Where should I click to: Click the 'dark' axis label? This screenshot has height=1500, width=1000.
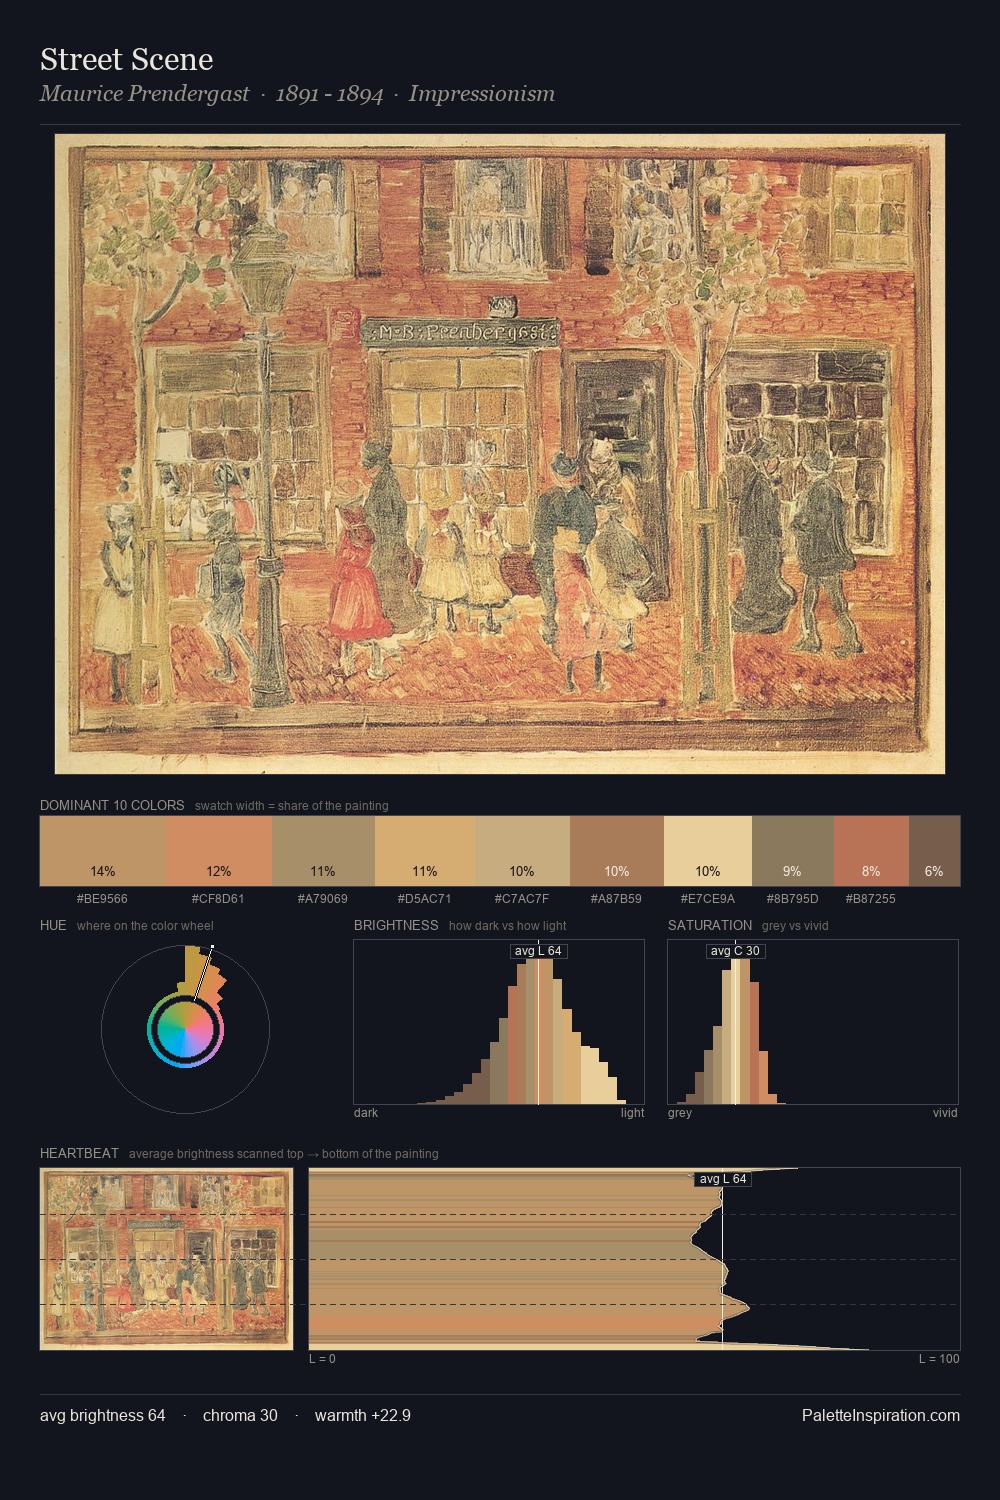(x=366, y=1113)
